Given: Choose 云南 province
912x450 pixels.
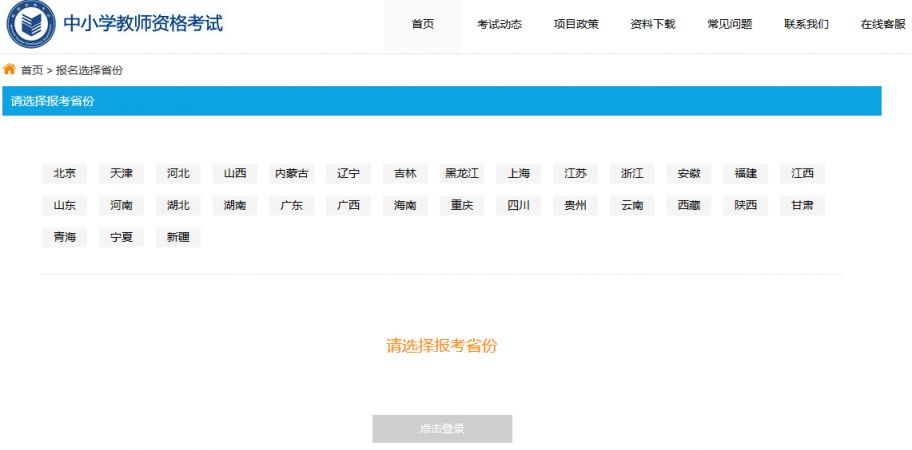Looking at the screenshot, I should (632, 205).
